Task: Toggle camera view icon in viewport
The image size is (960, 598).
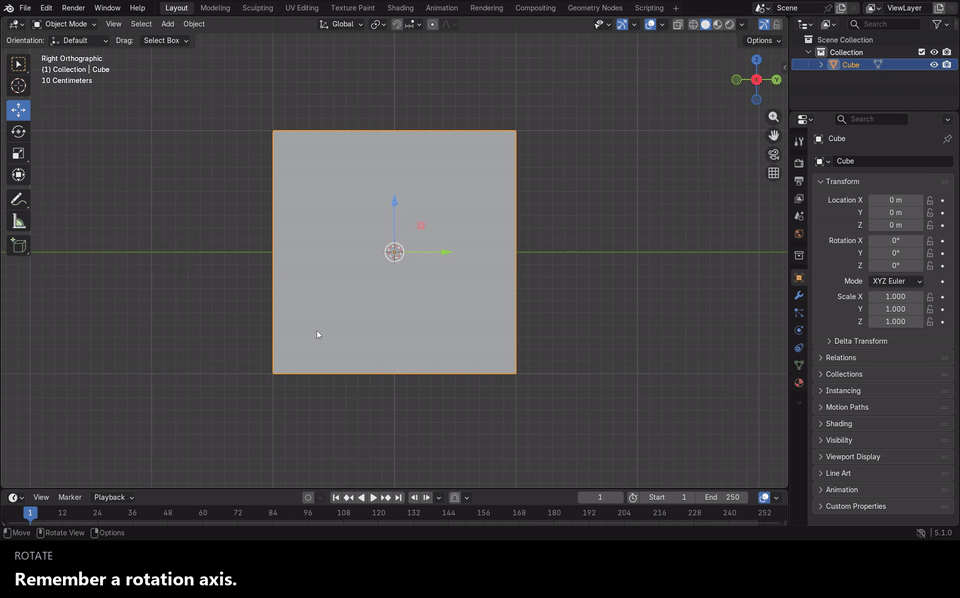Action: 774,154
